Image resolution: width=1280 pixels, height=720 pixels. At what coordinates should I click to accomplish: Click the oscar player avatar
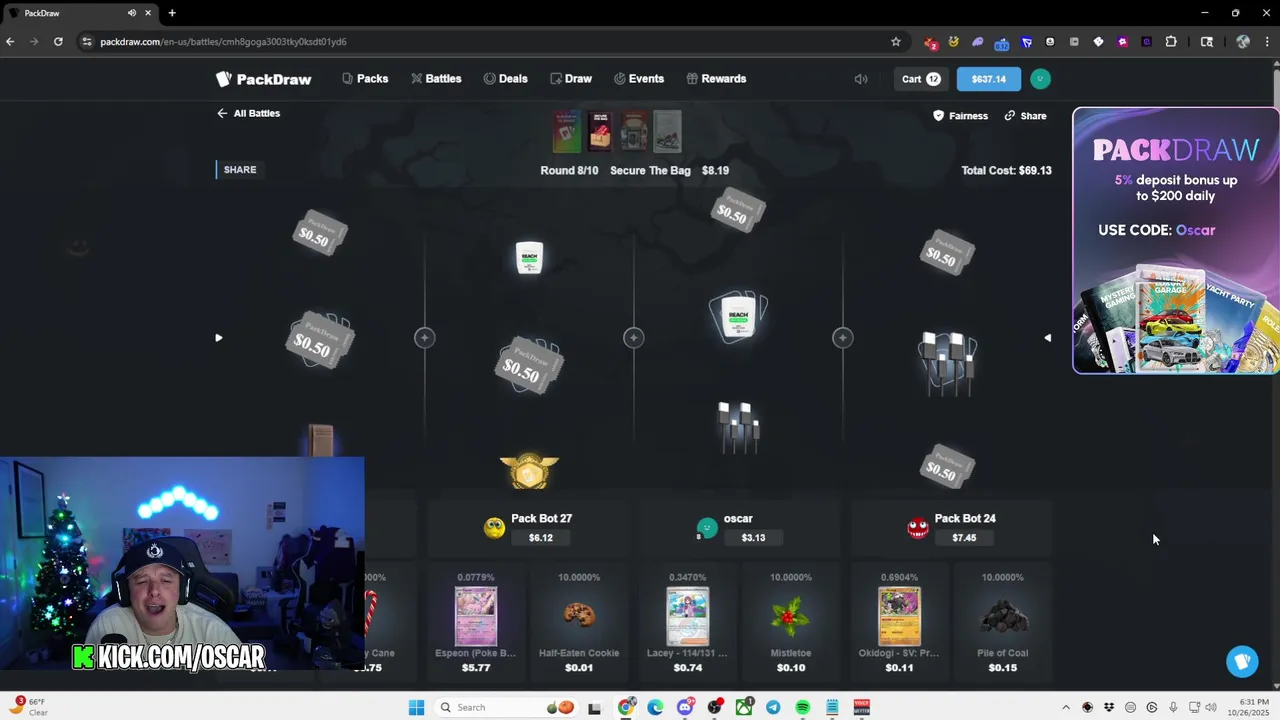pyautogui.click(x=707, y=528)
